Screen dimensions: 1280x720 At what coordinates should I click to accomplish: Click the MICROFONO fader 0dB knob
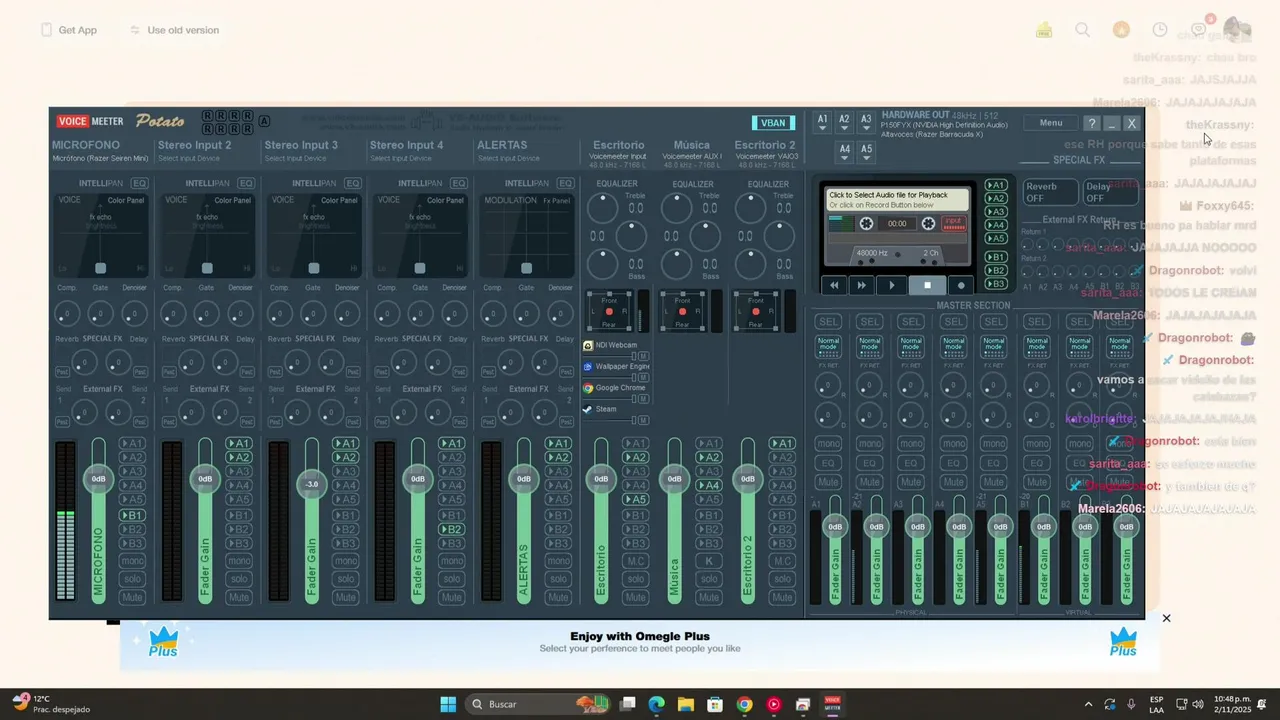click(98, 479)
